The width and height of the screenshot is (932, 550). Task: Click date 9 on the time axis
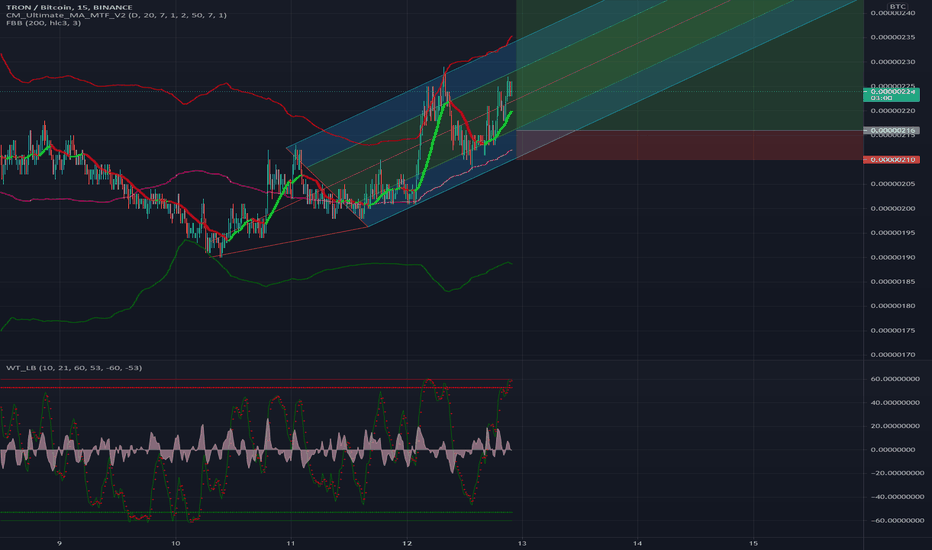pyautogui.click(x=59, y=543)
